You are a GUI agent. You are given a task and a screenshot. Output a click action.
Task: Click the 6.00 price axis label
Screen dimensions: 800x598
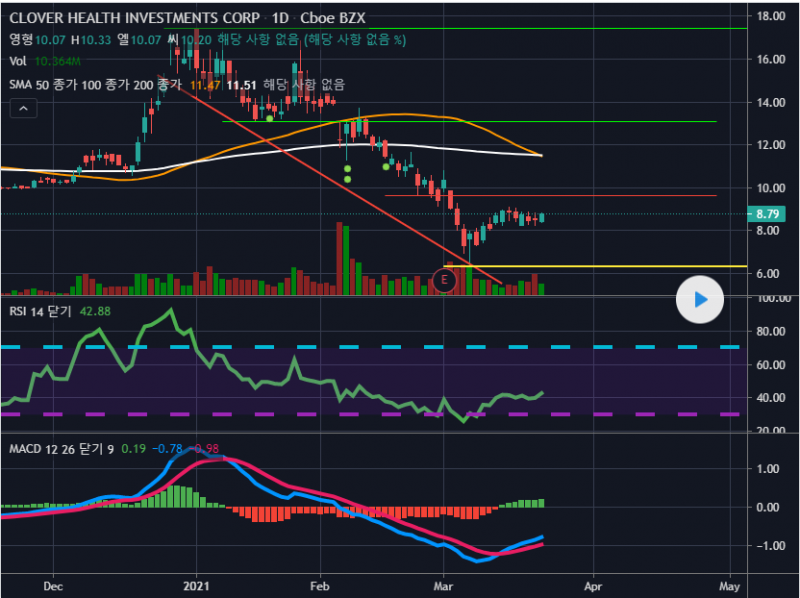(x=770, y=274)
